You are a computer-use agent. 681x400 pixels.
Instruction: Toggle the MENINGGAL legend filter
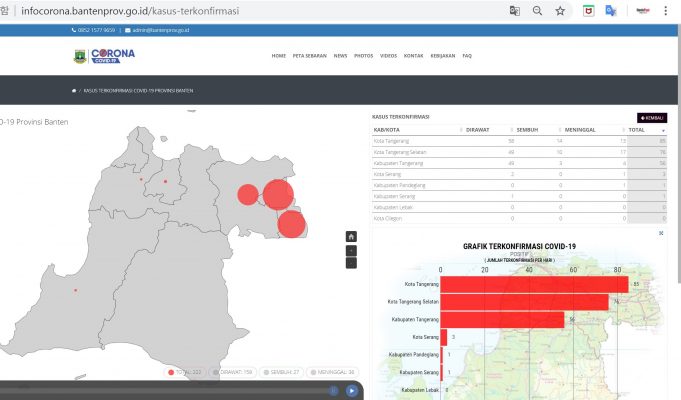coord(333,372)
